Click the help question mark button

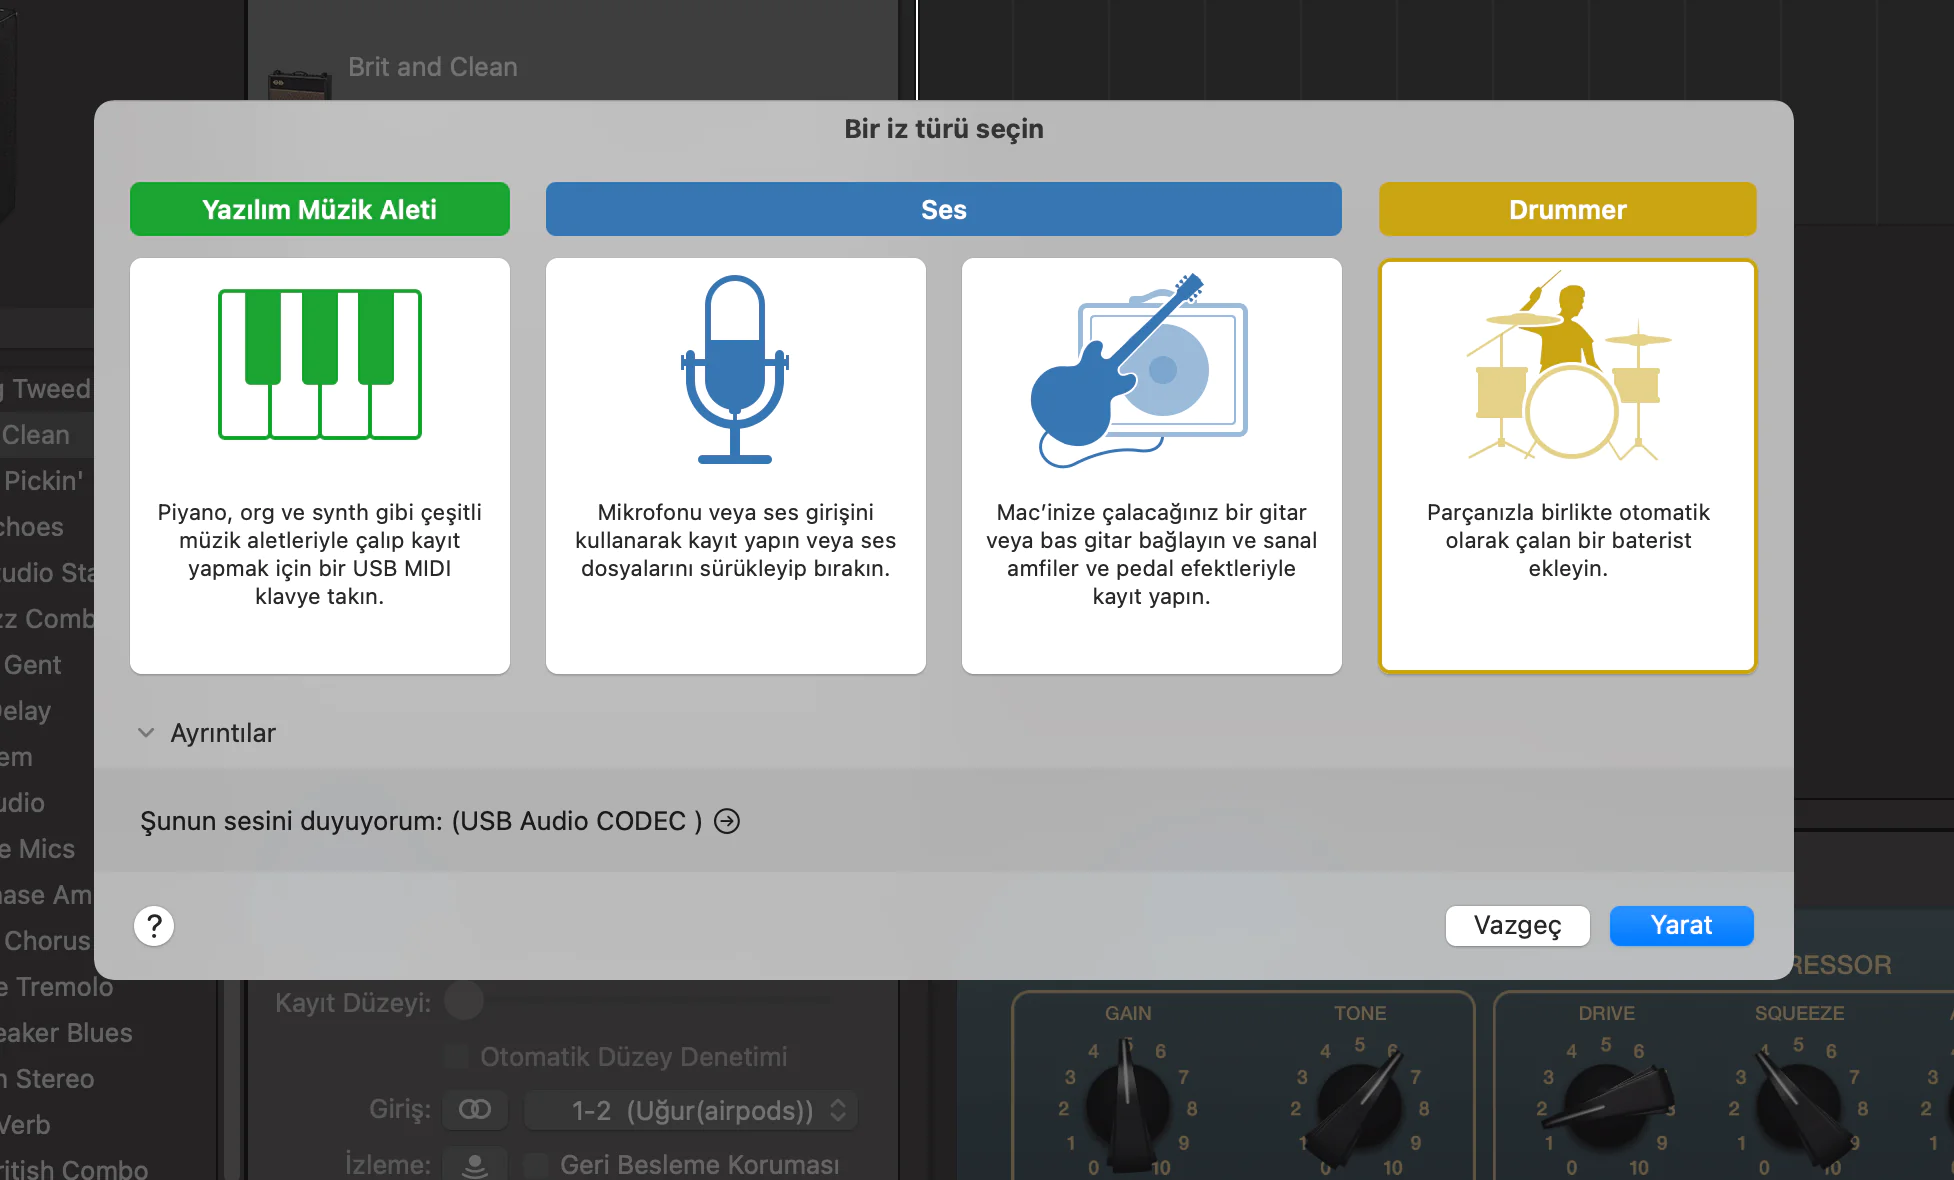[x=154, y=926]
